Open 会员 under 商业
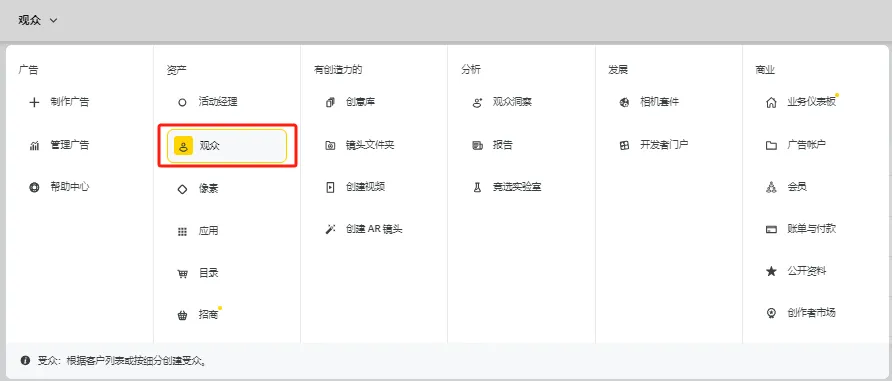This screenshot has height=381, width=892. [797, 187]
